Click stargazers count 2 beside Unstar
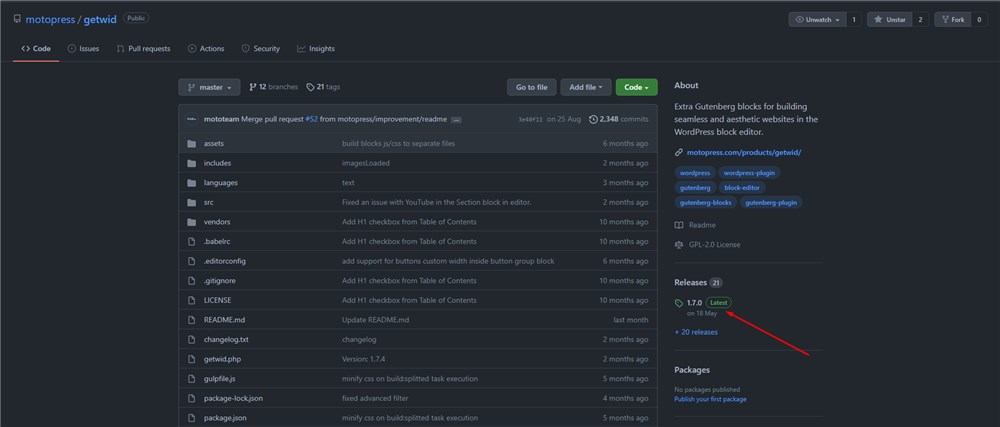The image size is (1000, 427). pos(920,20)
